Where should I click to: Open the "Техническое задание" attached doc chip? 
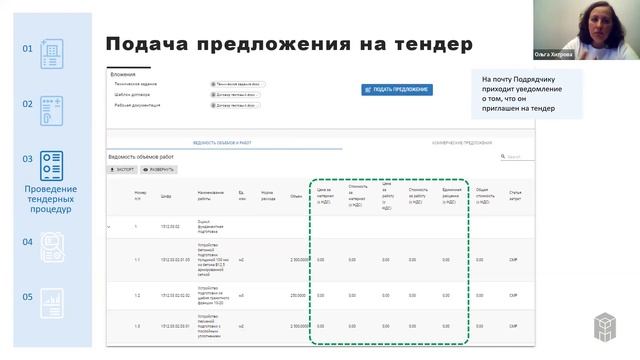[x=238, y=84]
